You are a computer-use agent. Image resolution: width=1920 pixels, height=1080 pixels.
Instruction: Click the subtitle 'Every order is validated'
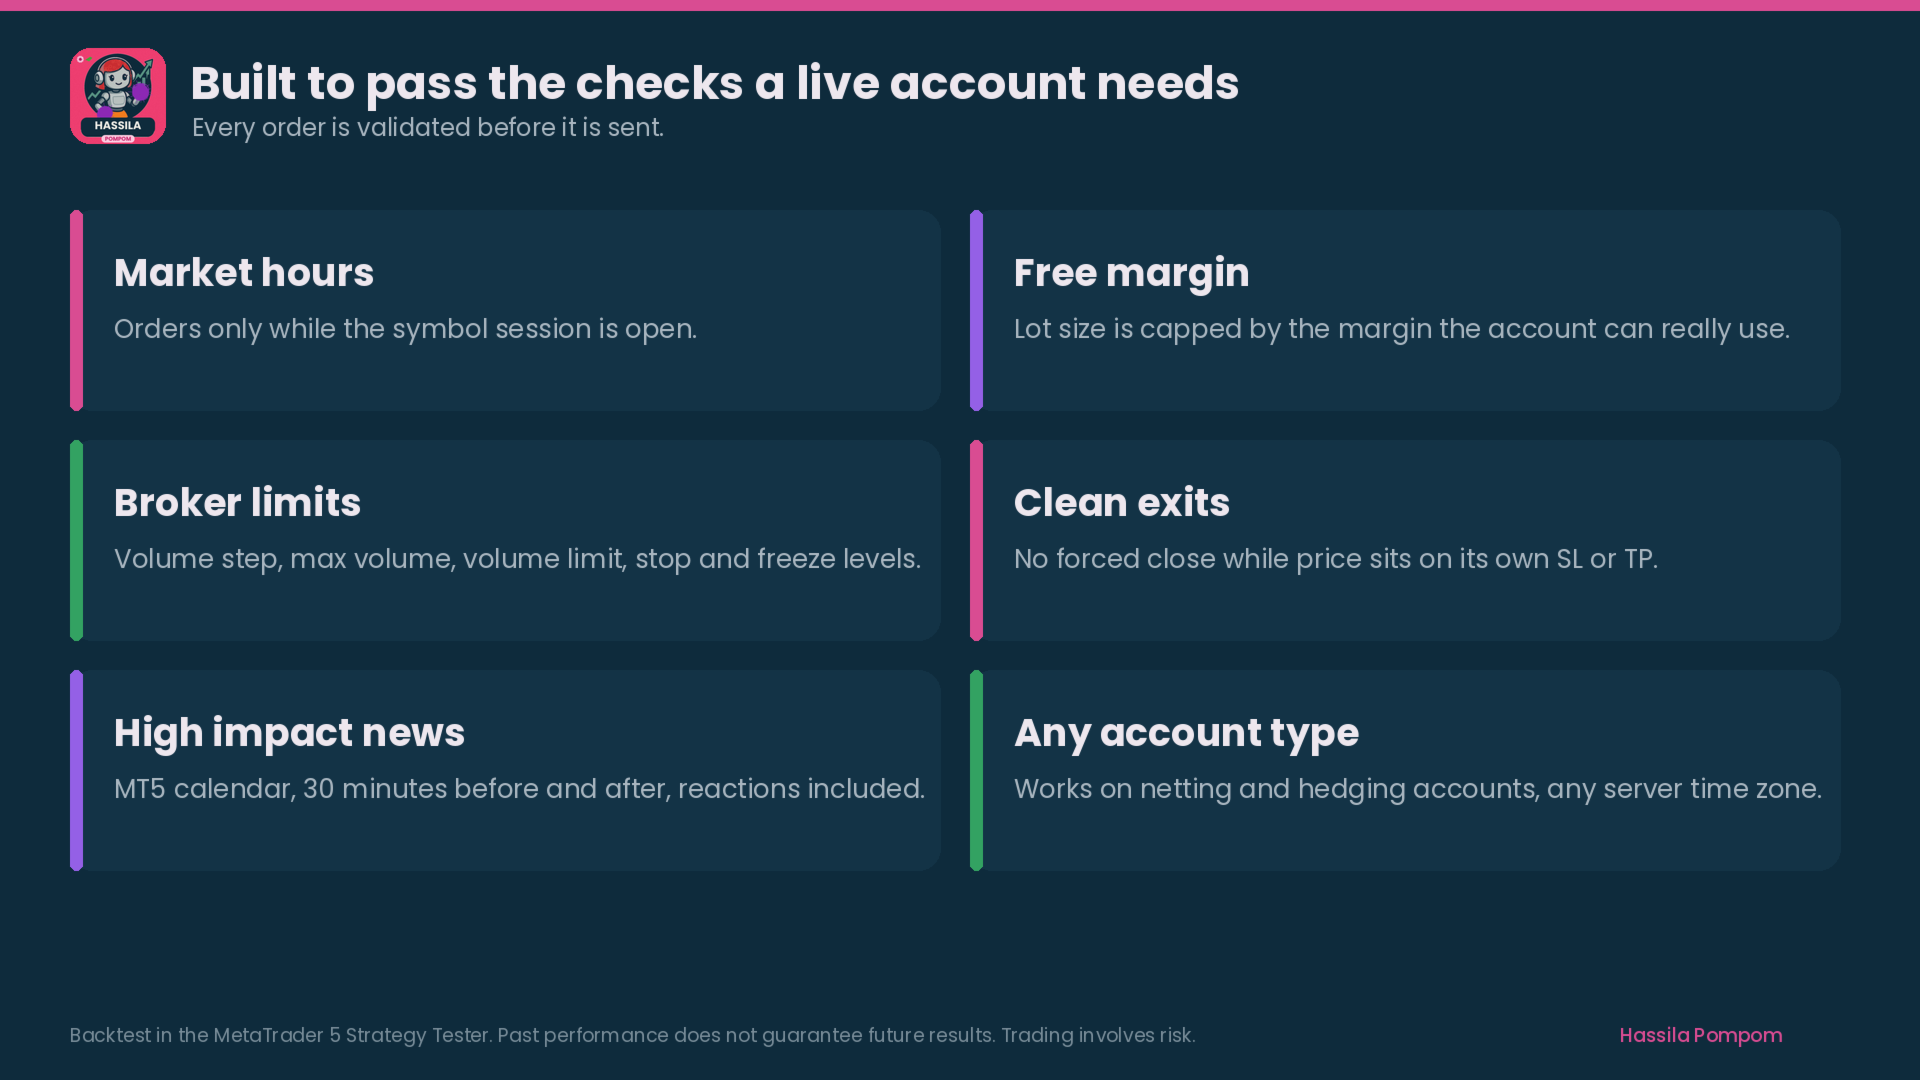(428, 128)
